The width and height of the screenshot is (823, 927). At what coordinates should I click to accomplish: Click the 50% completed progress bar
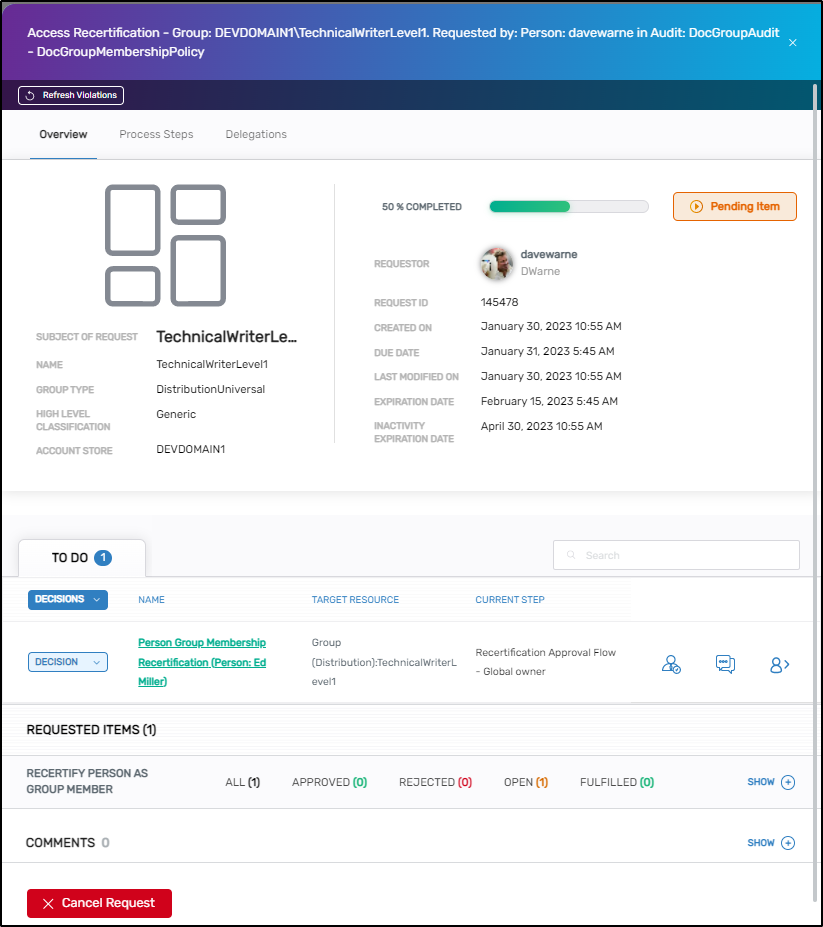pos(568,206)
